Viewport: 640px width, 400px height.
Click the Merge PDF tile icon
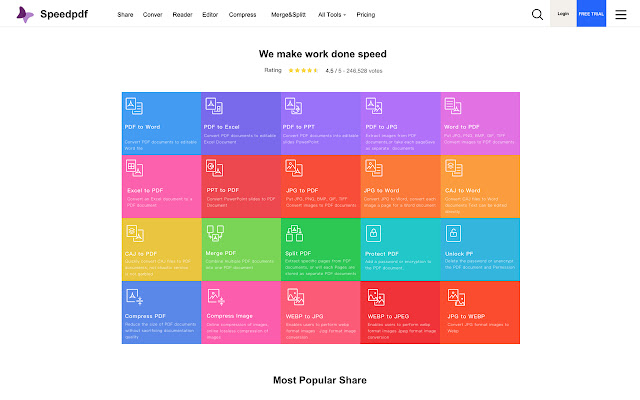(x=215, y=233)
